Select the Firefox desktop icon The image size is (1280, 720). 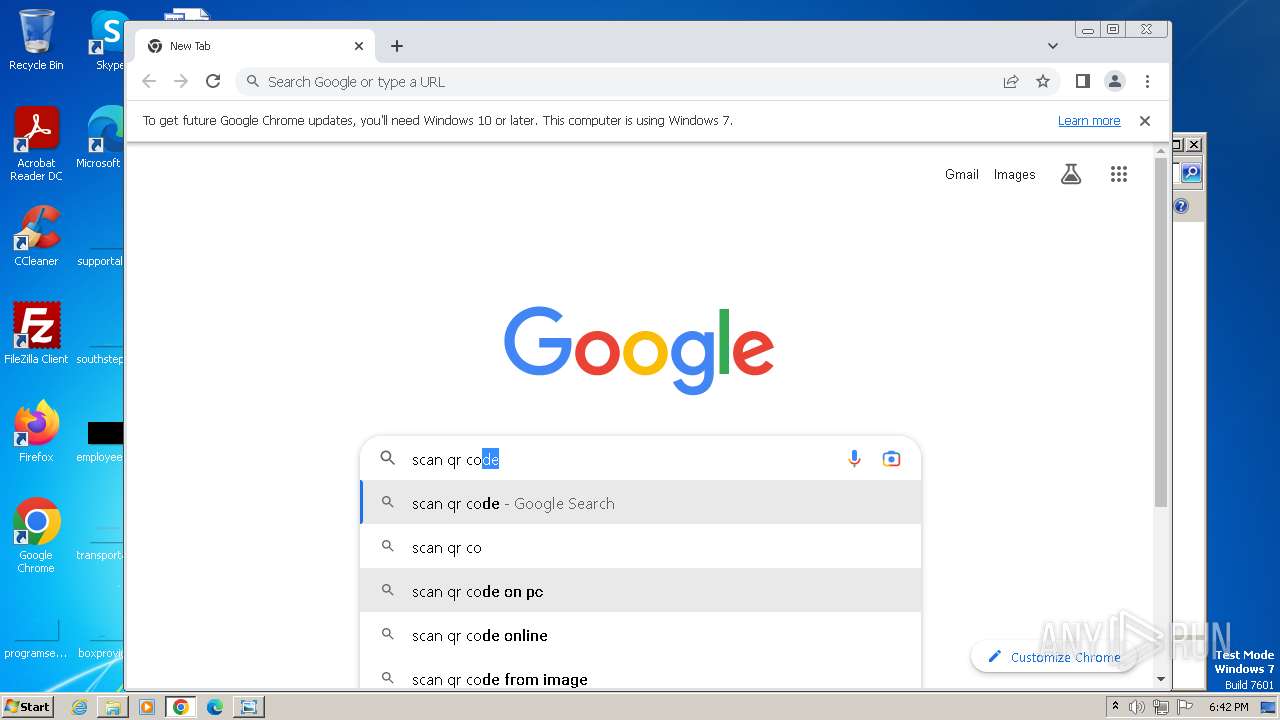point(36,432)
